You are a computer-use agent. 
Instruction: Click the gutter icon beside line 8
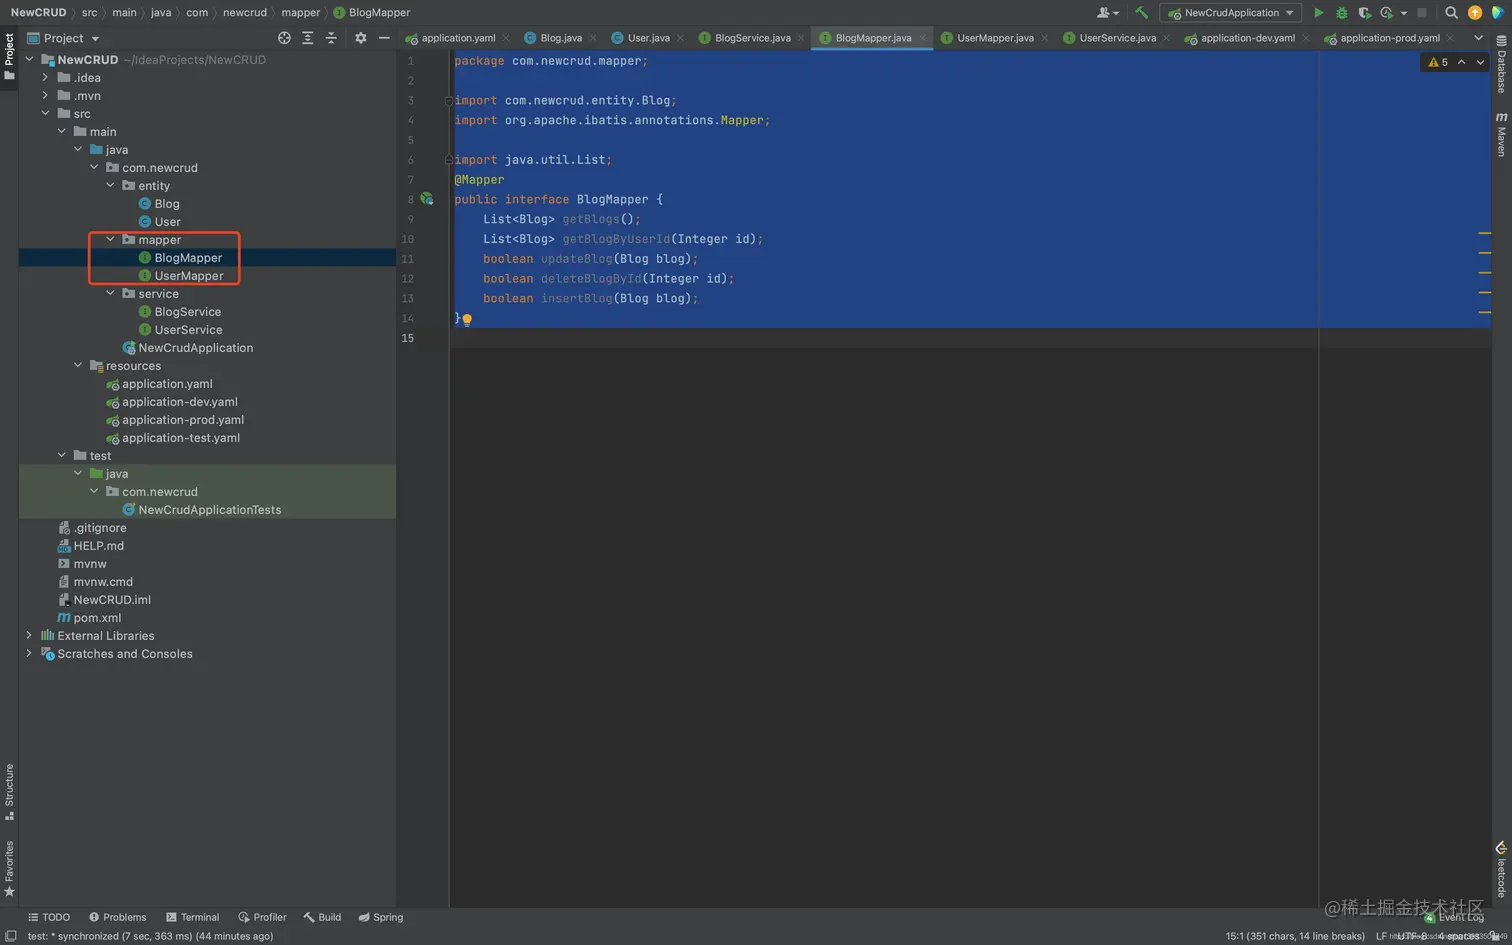pos(427,199)
